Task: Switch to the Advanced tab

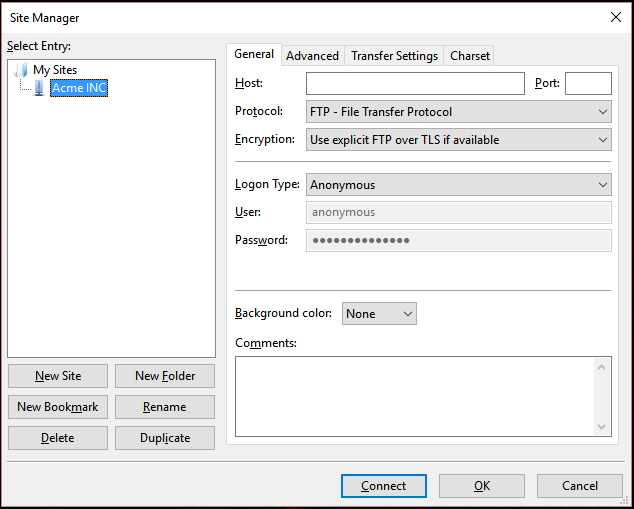Action: (312, 56)
